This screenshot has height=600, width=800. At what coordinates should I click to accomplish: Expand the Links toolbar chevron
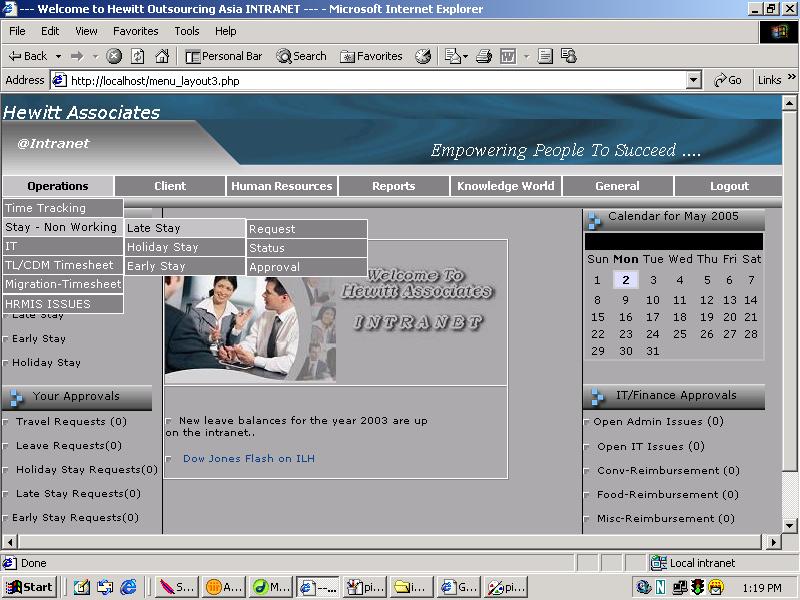point(790,80)
